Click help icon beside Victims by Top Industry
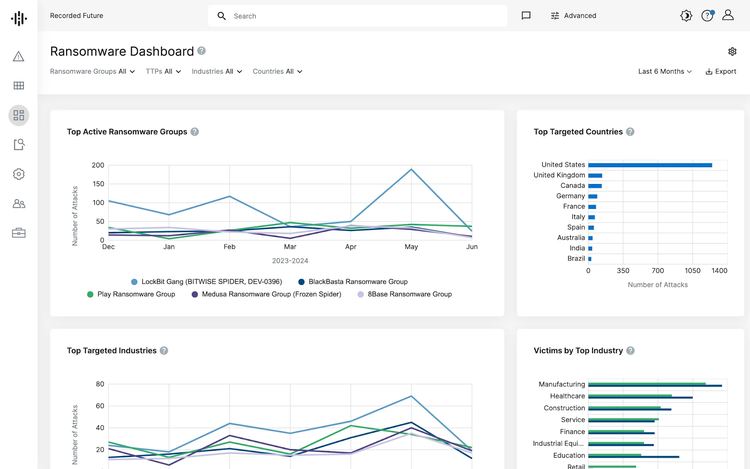The width and height of the screenshot is (750, 469). coord(630,350)
